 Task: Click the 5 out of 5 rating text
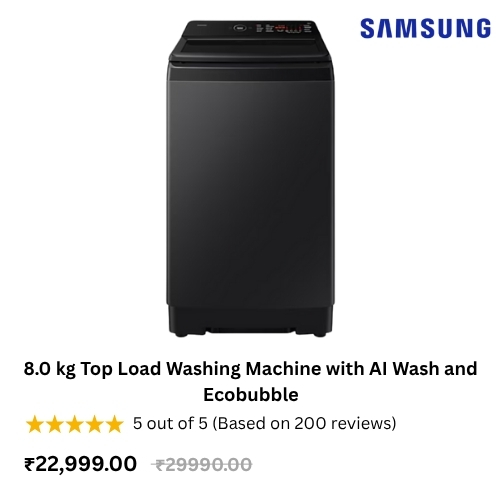click(x=170, y=423)
